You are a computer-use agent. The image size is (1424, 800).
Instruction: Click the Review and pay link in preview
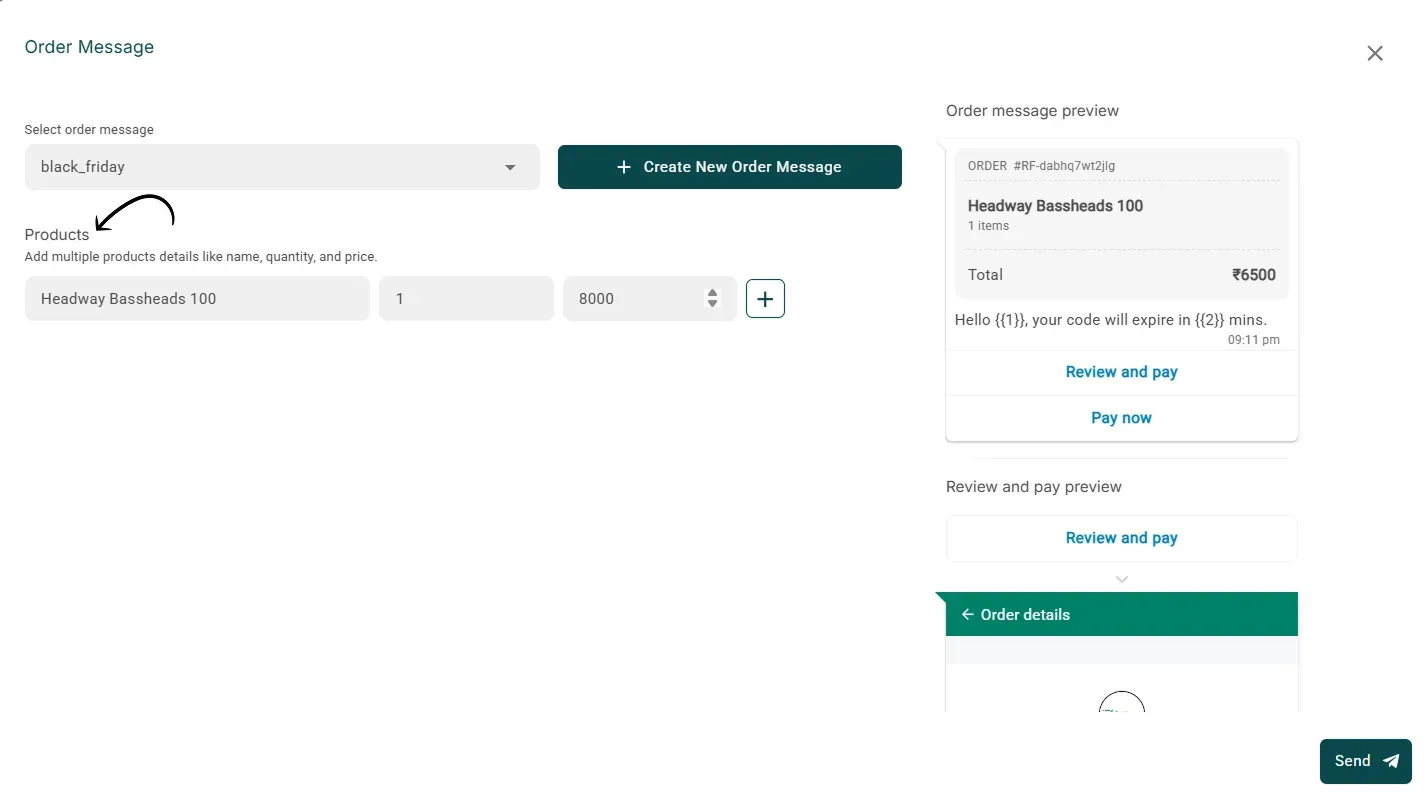click(1121, 372)
